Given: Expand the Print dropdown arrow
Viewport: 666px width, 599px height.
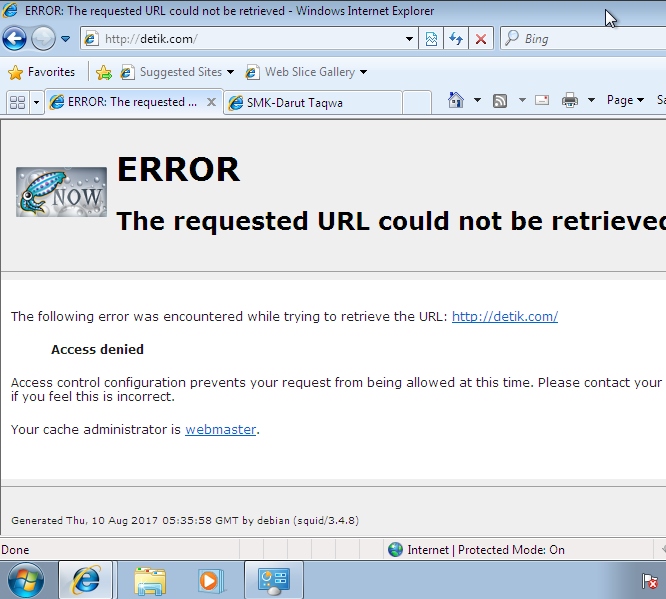Looking at the screenshot, I should click(591, 100).
